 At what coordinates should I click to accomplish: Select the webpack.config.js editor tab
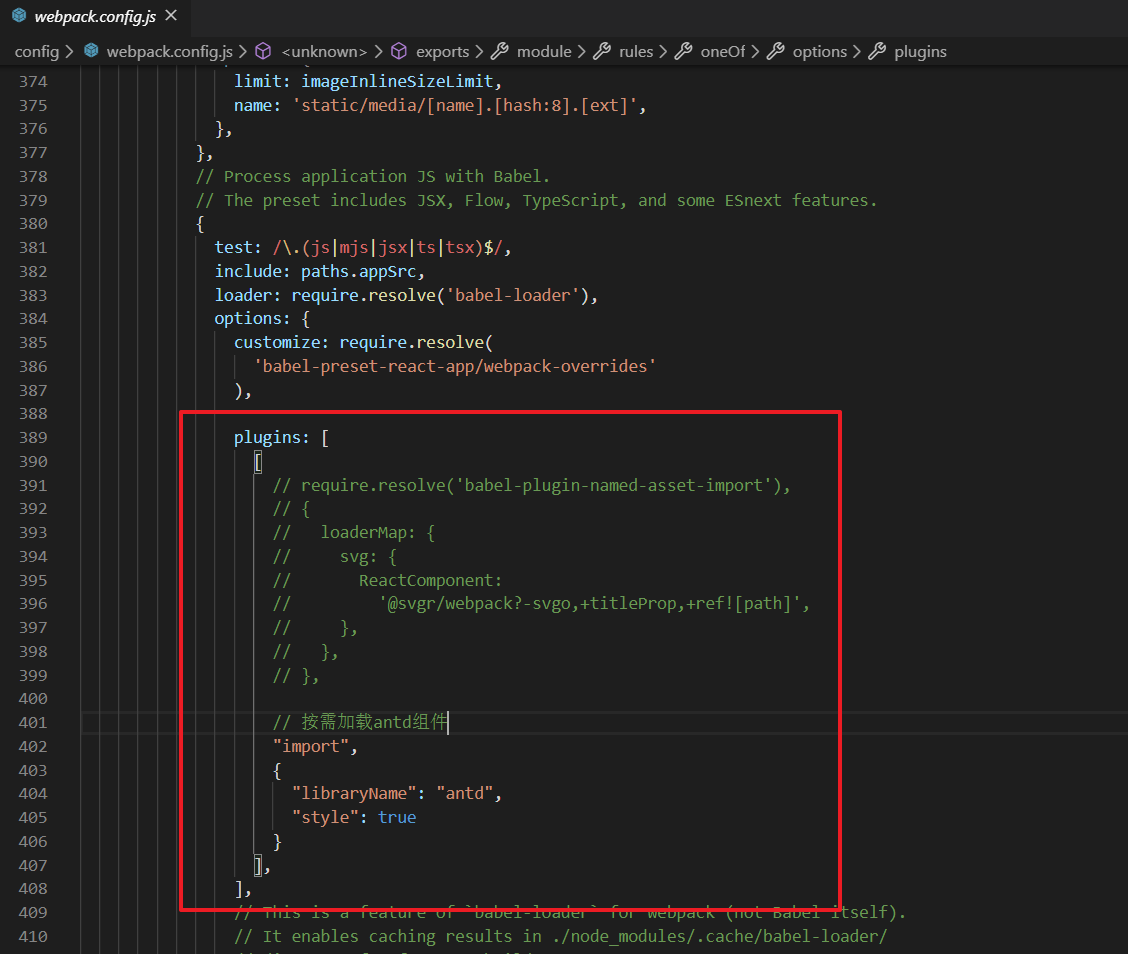click(x=95, y=17)
